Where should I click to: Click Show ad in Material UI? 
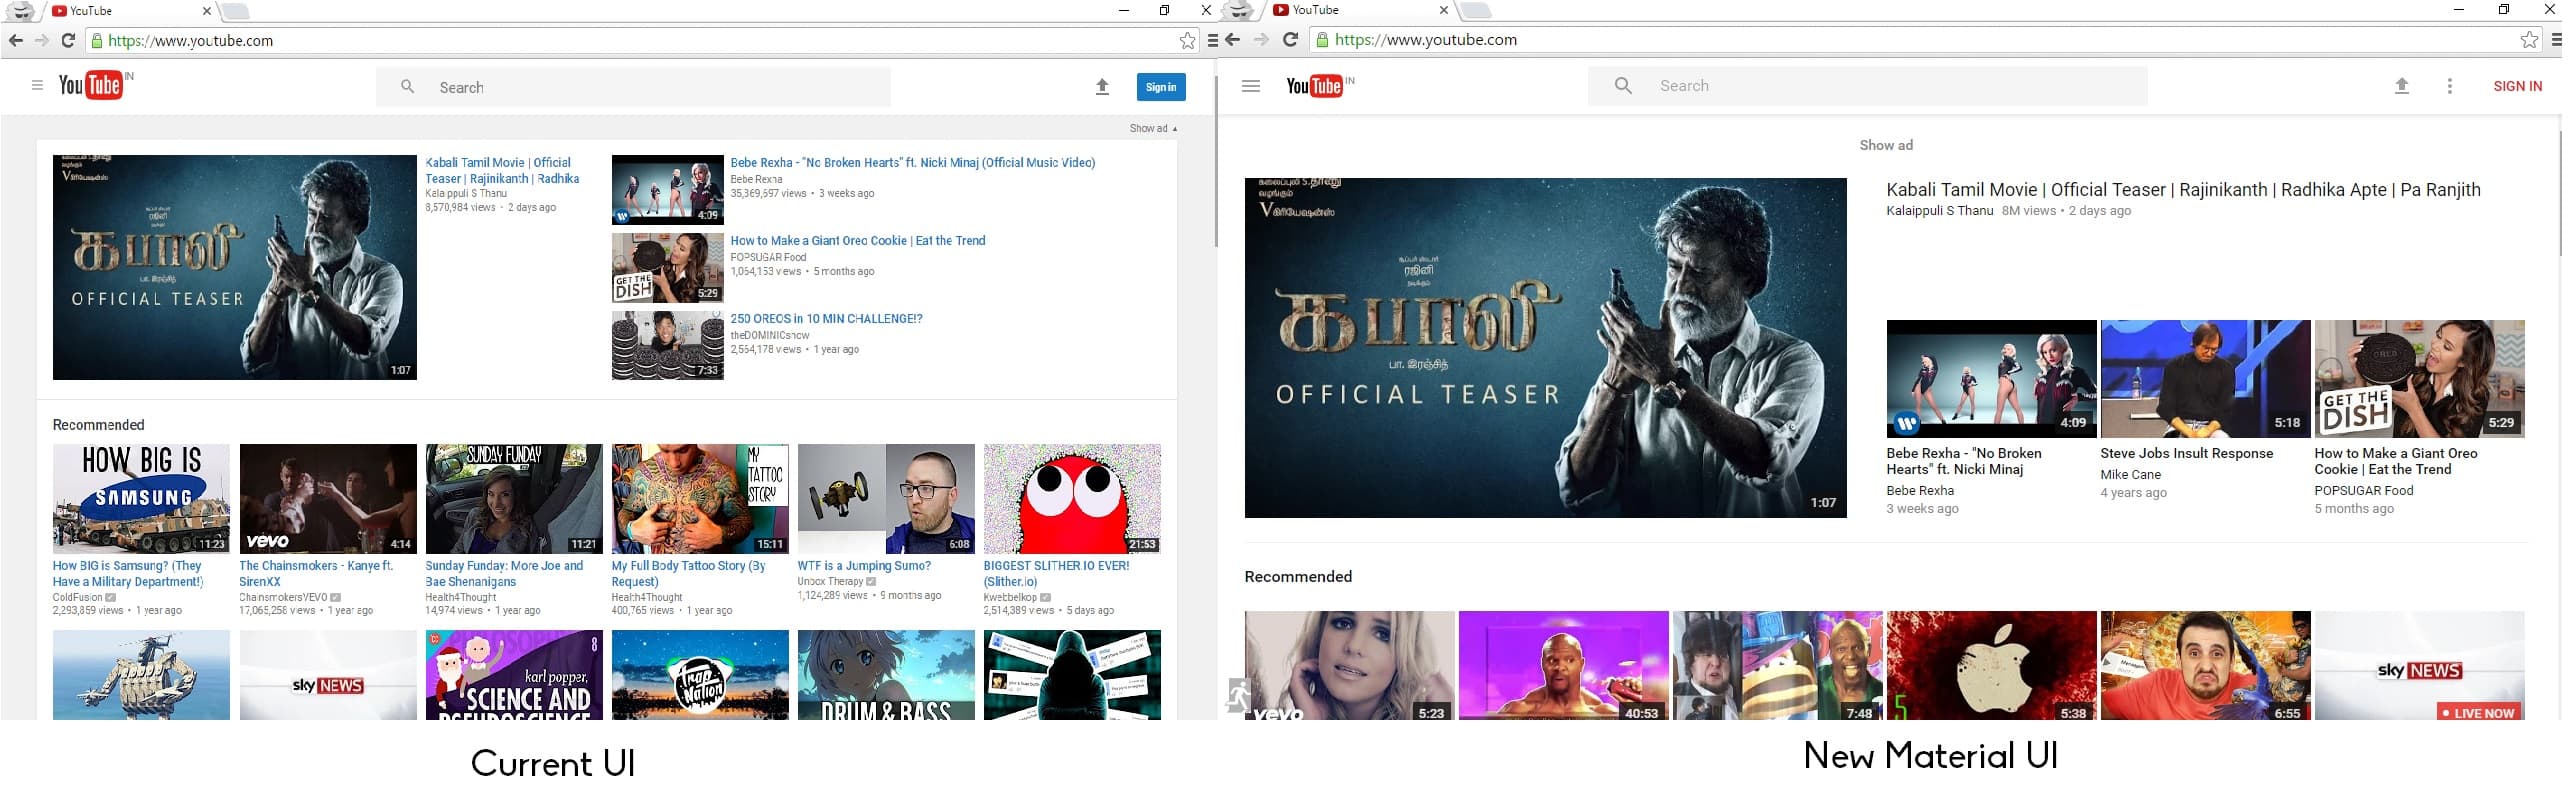click(x=1885, y=145)
